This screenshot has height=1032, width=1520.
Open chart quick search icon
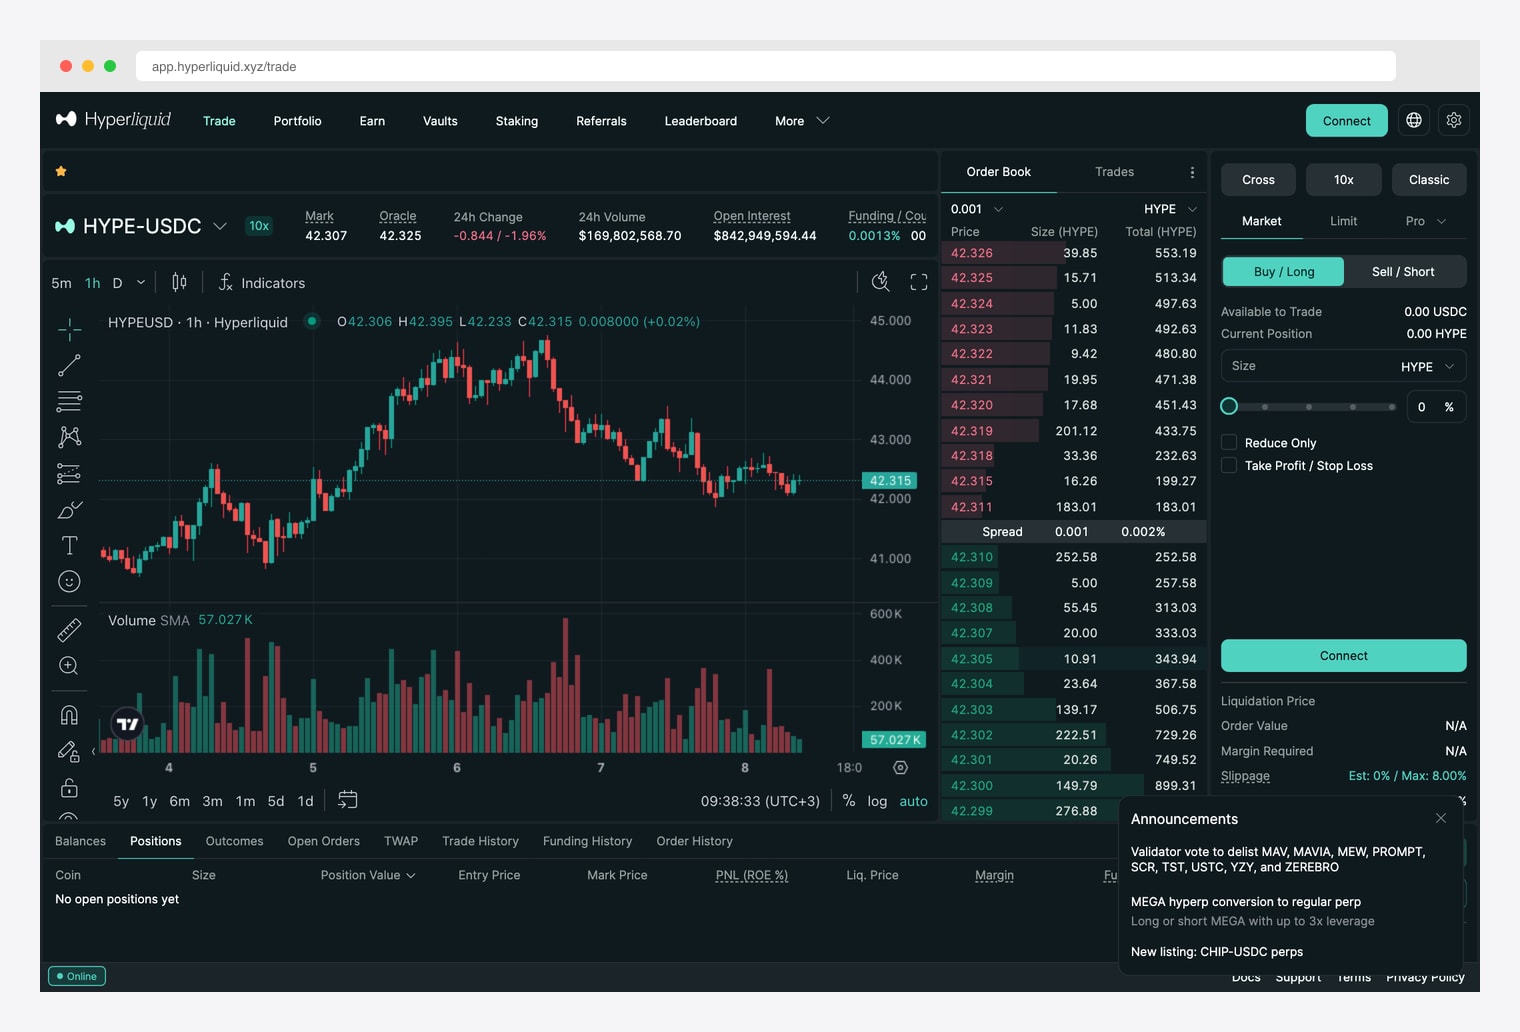pyautogui.click(x=880, y=282)
